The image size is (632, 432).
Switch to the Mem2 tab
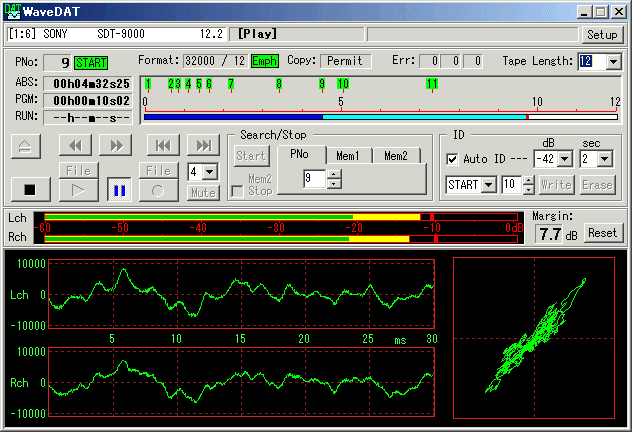coord(396,156)
